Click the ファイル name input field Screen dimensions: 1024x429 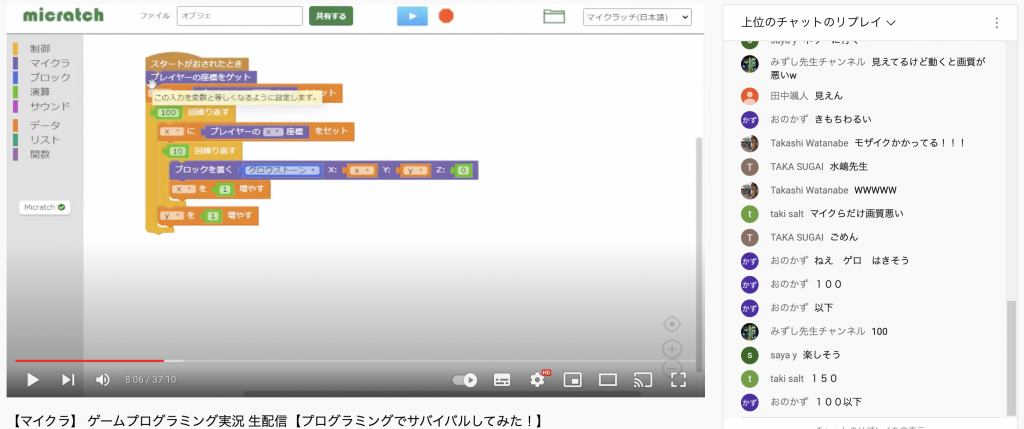[x=240, y=16]
